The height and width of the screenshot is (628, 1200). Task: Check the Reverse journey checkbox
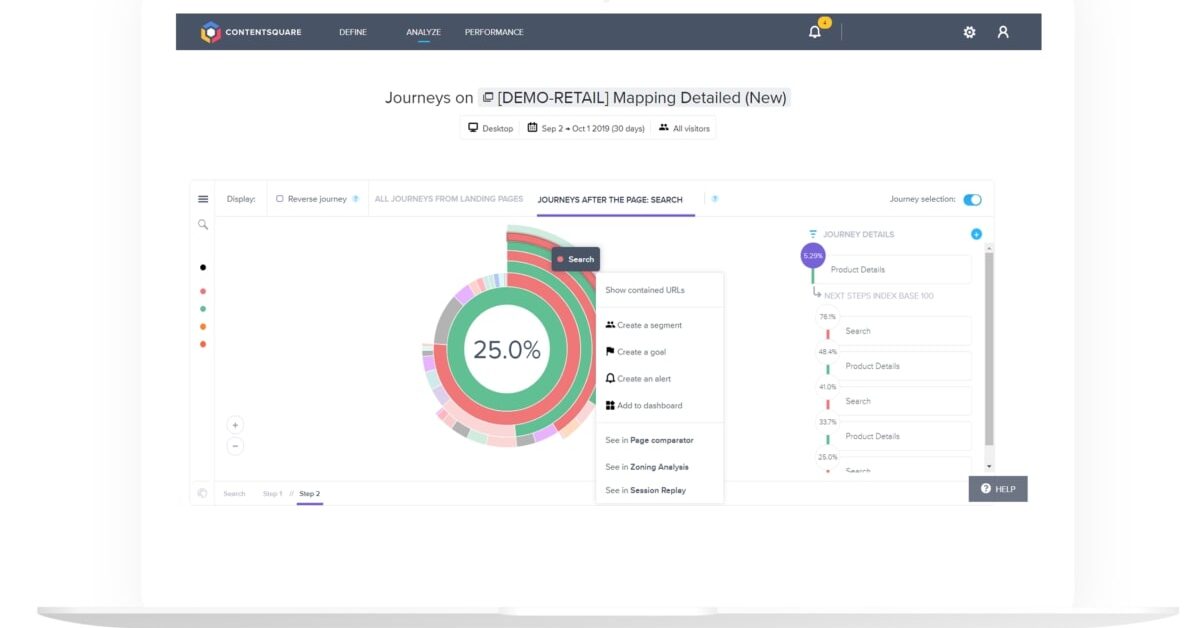[x=279, y=199]
